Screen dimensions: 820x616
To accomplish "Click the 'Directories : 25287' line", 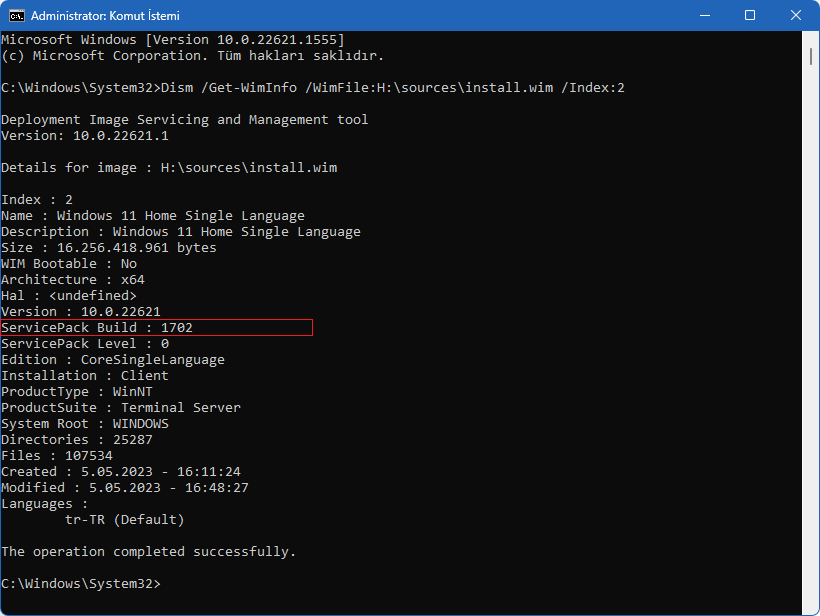I will [x=77, y=440].
